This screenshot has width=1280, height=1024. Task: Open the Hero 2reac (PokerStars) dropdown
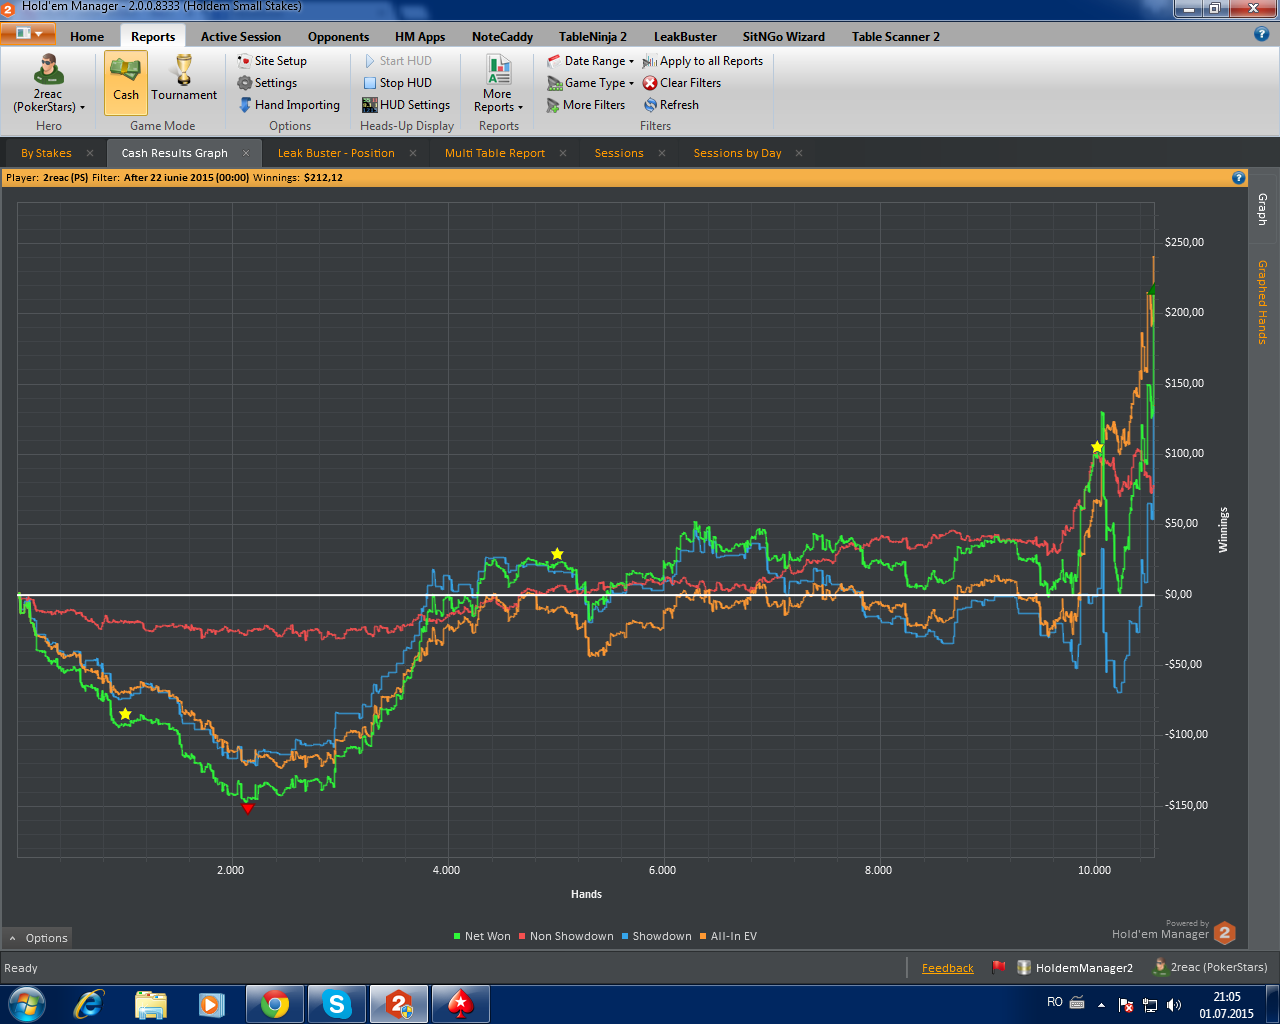(x=48, y=83)
